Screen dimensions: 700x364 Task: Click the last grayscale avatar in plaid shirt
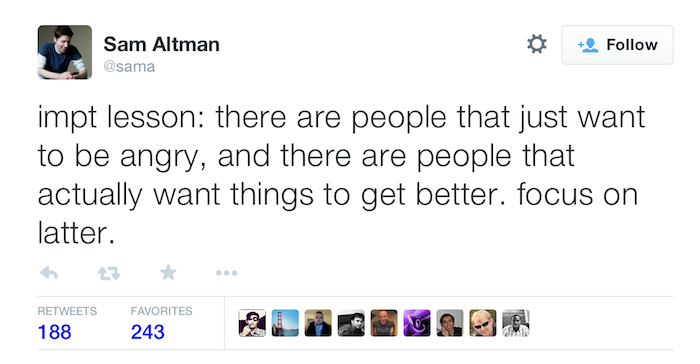(516, 323)
